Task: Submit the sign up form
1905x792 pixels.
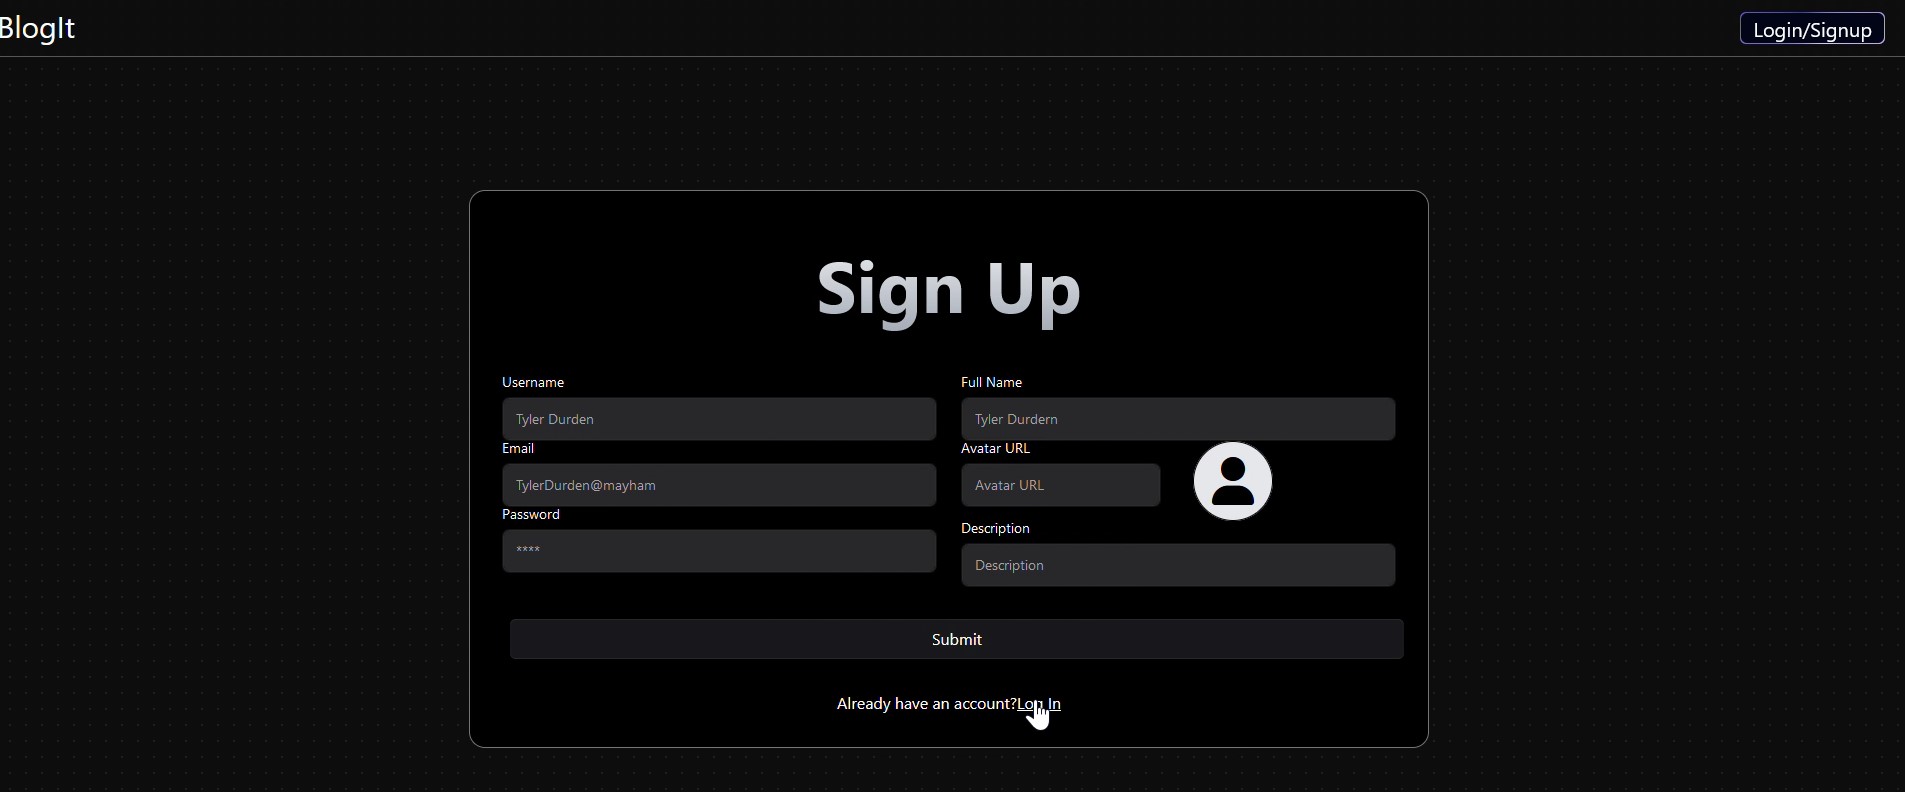Action: (957, 639)
